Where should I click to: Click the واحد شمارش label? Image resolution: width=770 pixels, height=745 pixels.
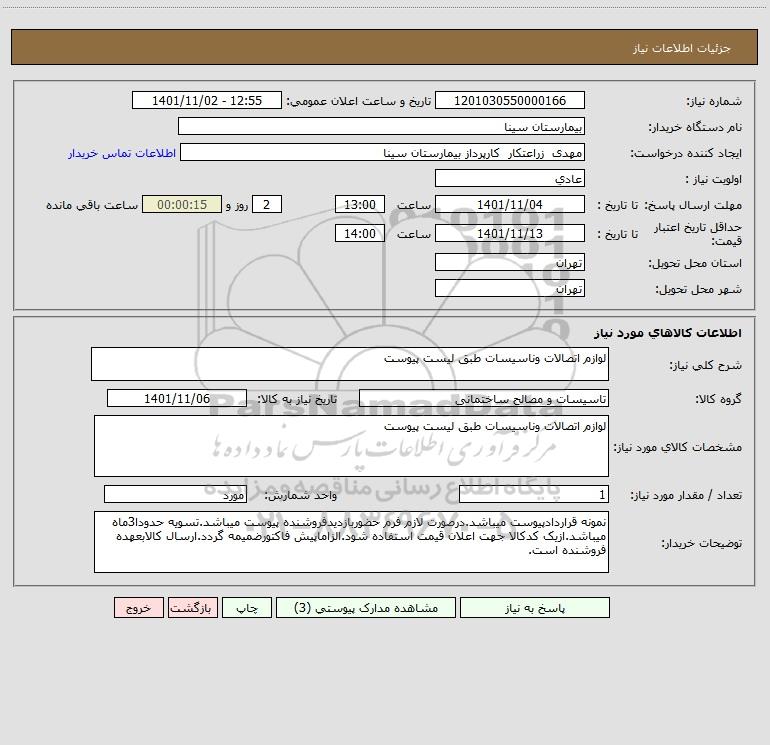click(x=301, y=496)
